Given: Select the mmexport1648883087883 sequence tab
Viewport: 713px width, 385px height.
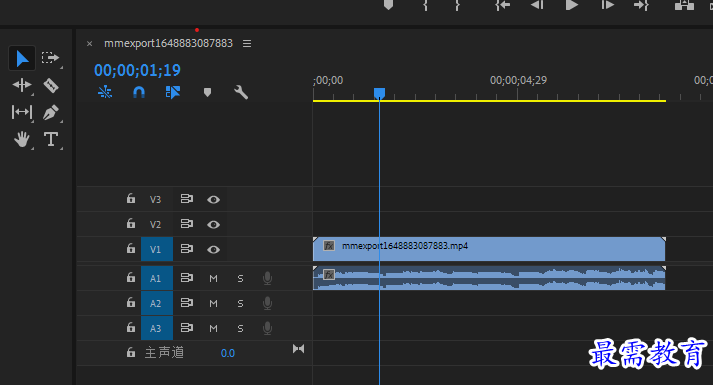Looking at the screenshot, I should click(168, 43).
